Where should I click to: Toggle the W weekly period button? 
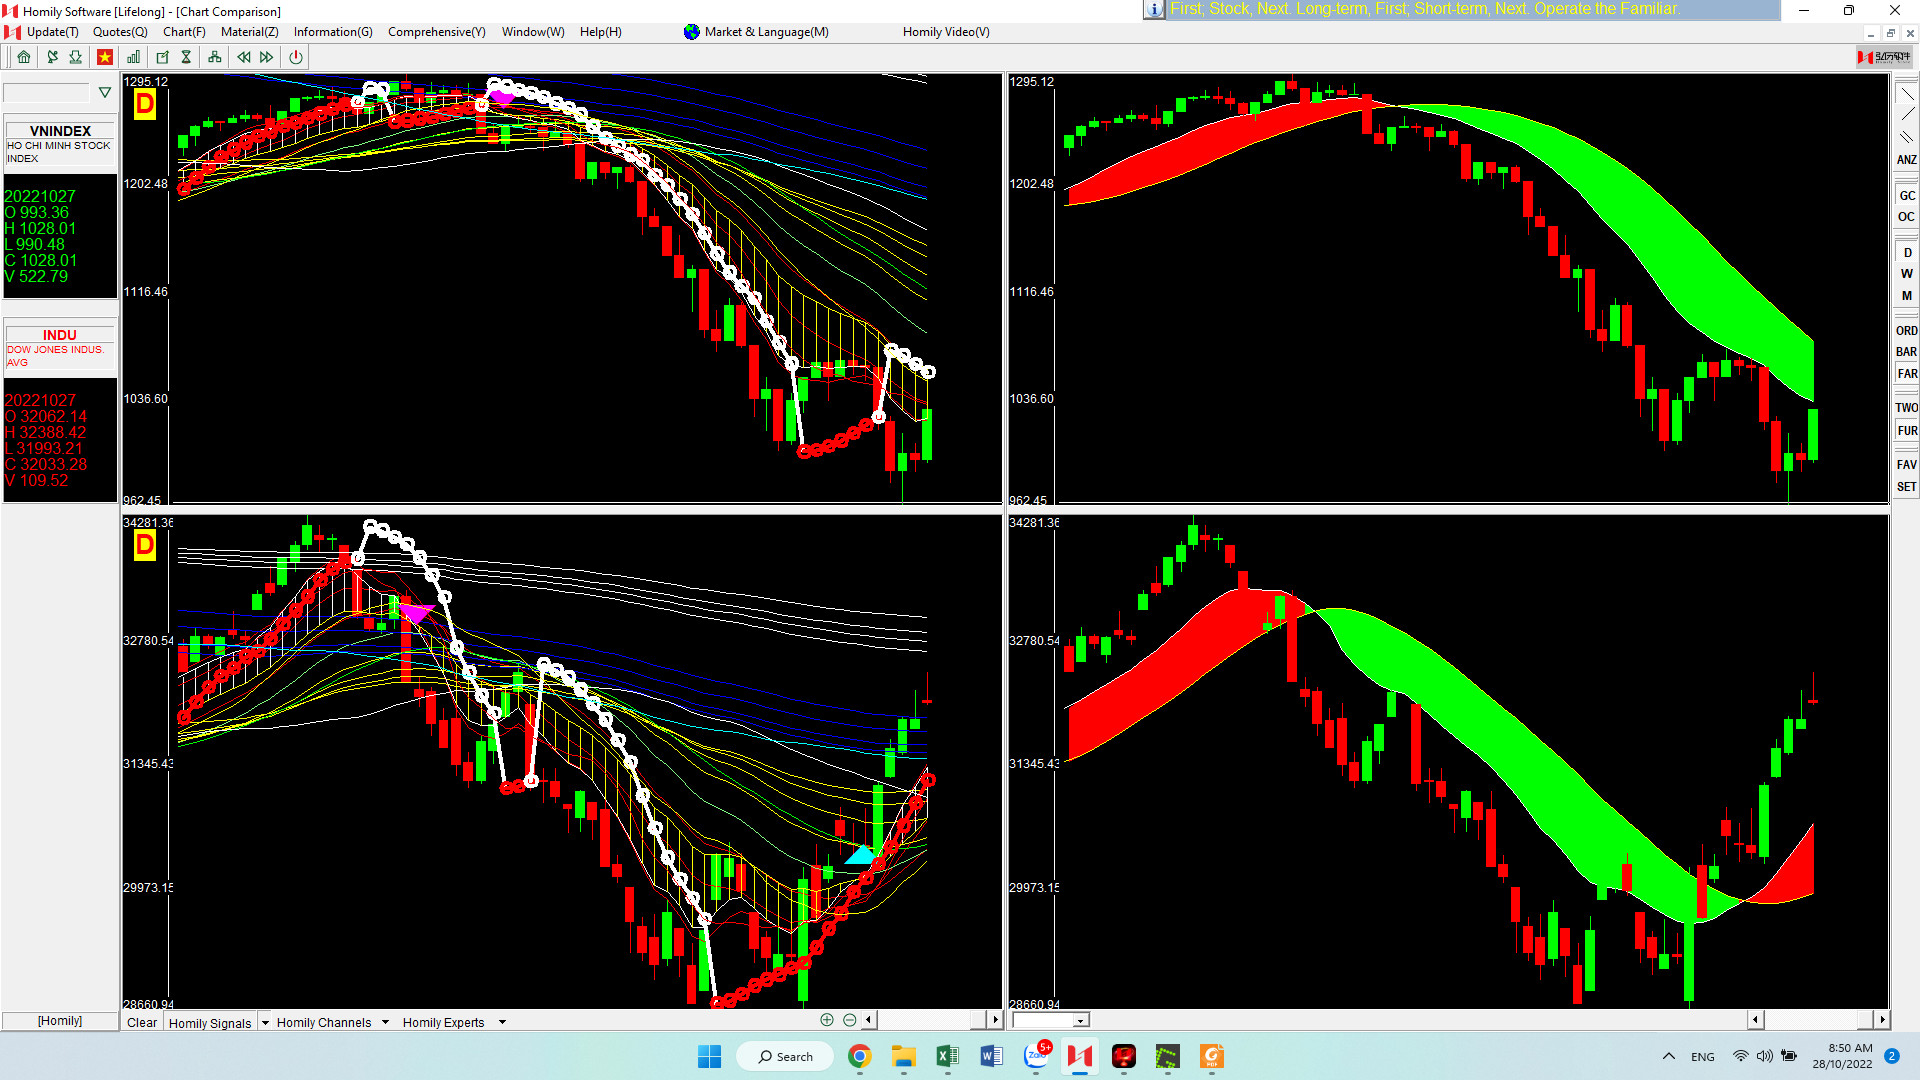pos(1906,274)
